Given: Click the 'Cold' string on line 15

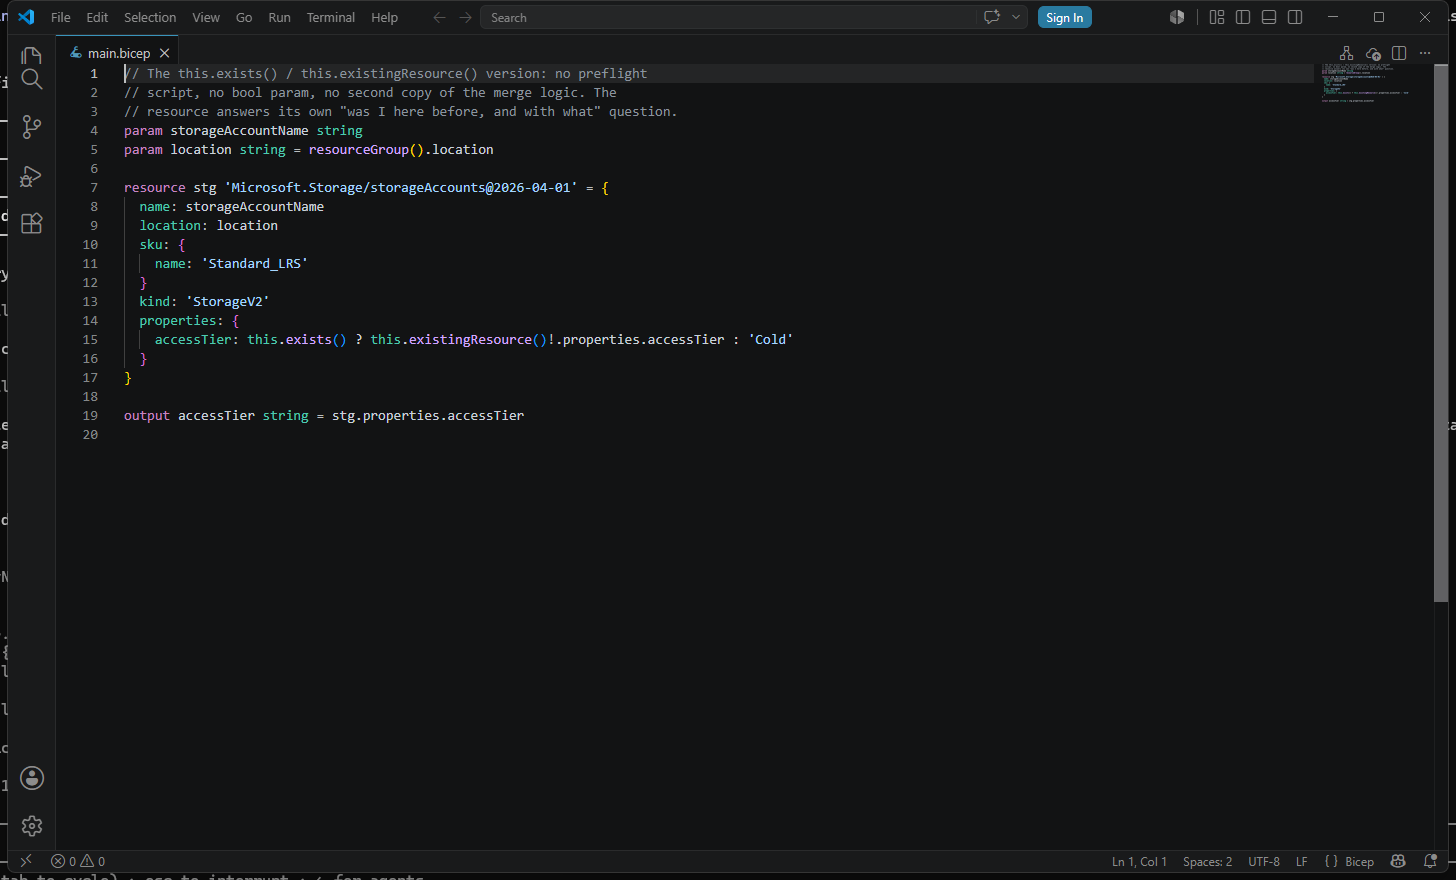Looking at the screenshot, I should point(771,339).
